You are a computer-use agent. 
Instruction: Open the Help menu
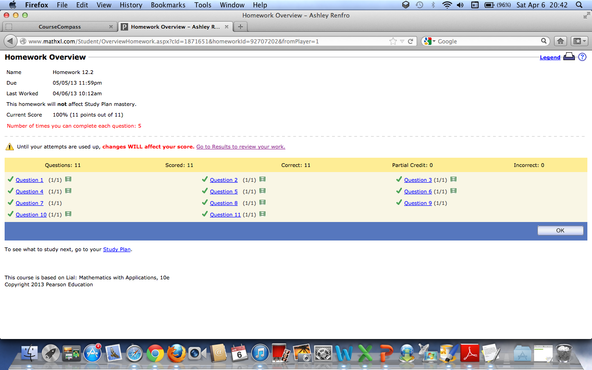point(260,5)
